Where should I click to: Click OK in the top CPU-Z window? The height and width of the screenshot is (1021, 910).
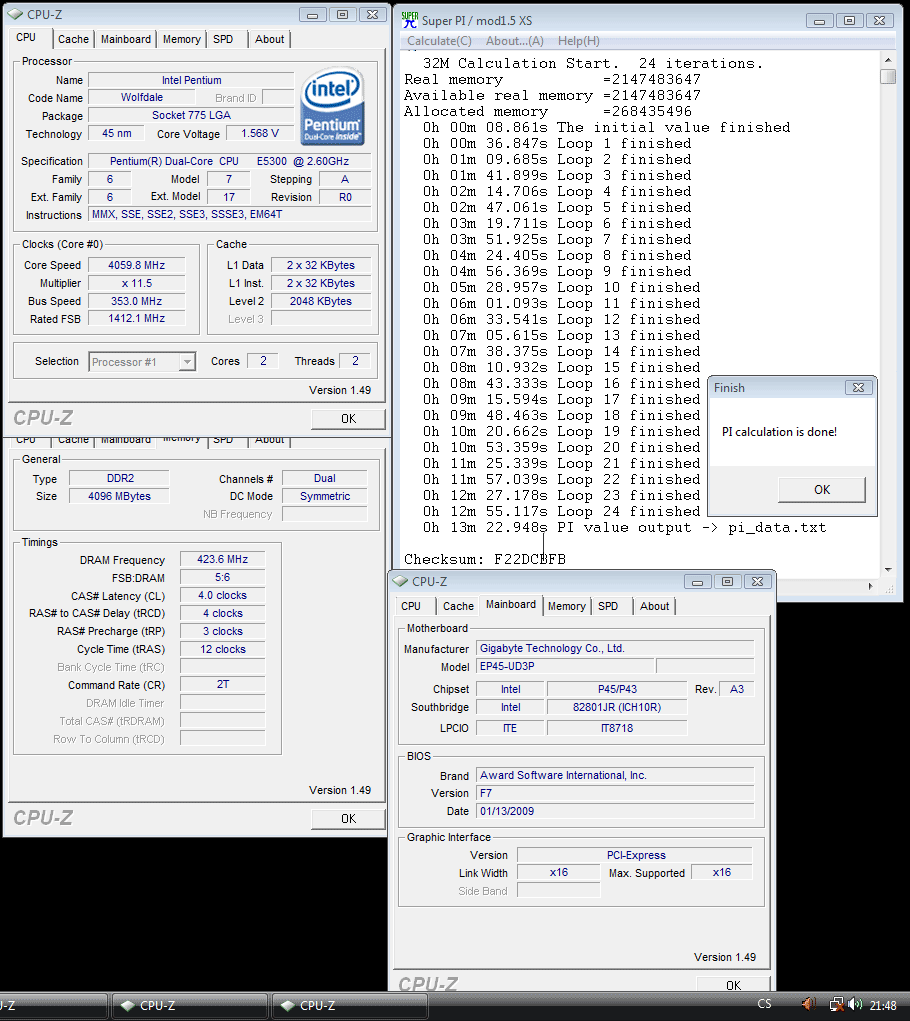pyautogui.click(x=348, y=419)
